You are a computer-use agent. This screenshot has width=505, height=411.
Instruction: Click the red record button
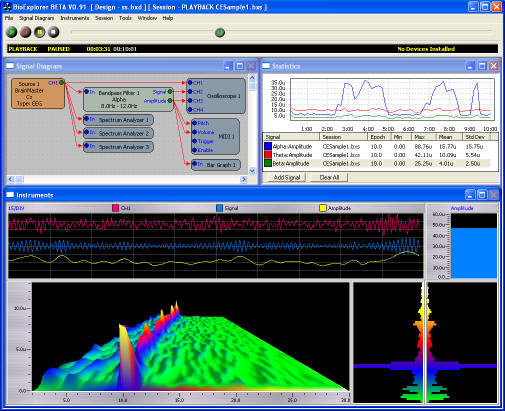pyautogui.click(x=26, y=32)
